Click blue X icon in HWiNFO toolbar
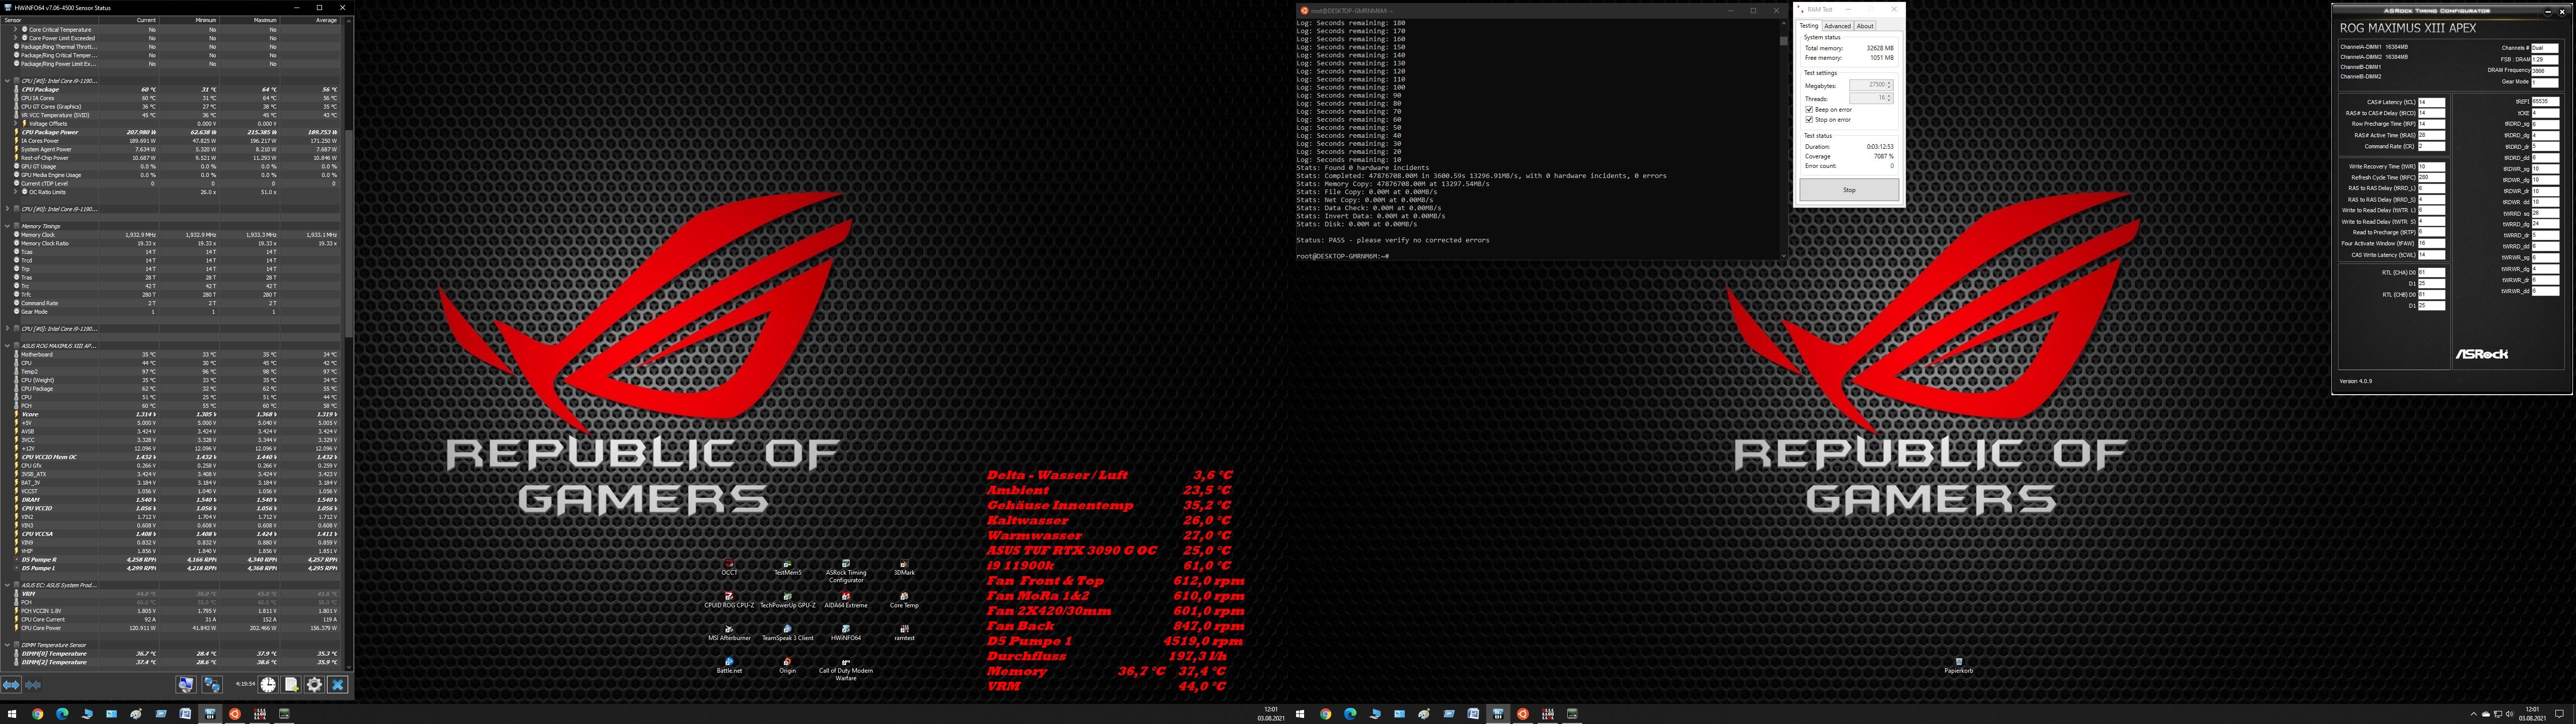Screen dimensions: 2576x724 click(338, 685)
